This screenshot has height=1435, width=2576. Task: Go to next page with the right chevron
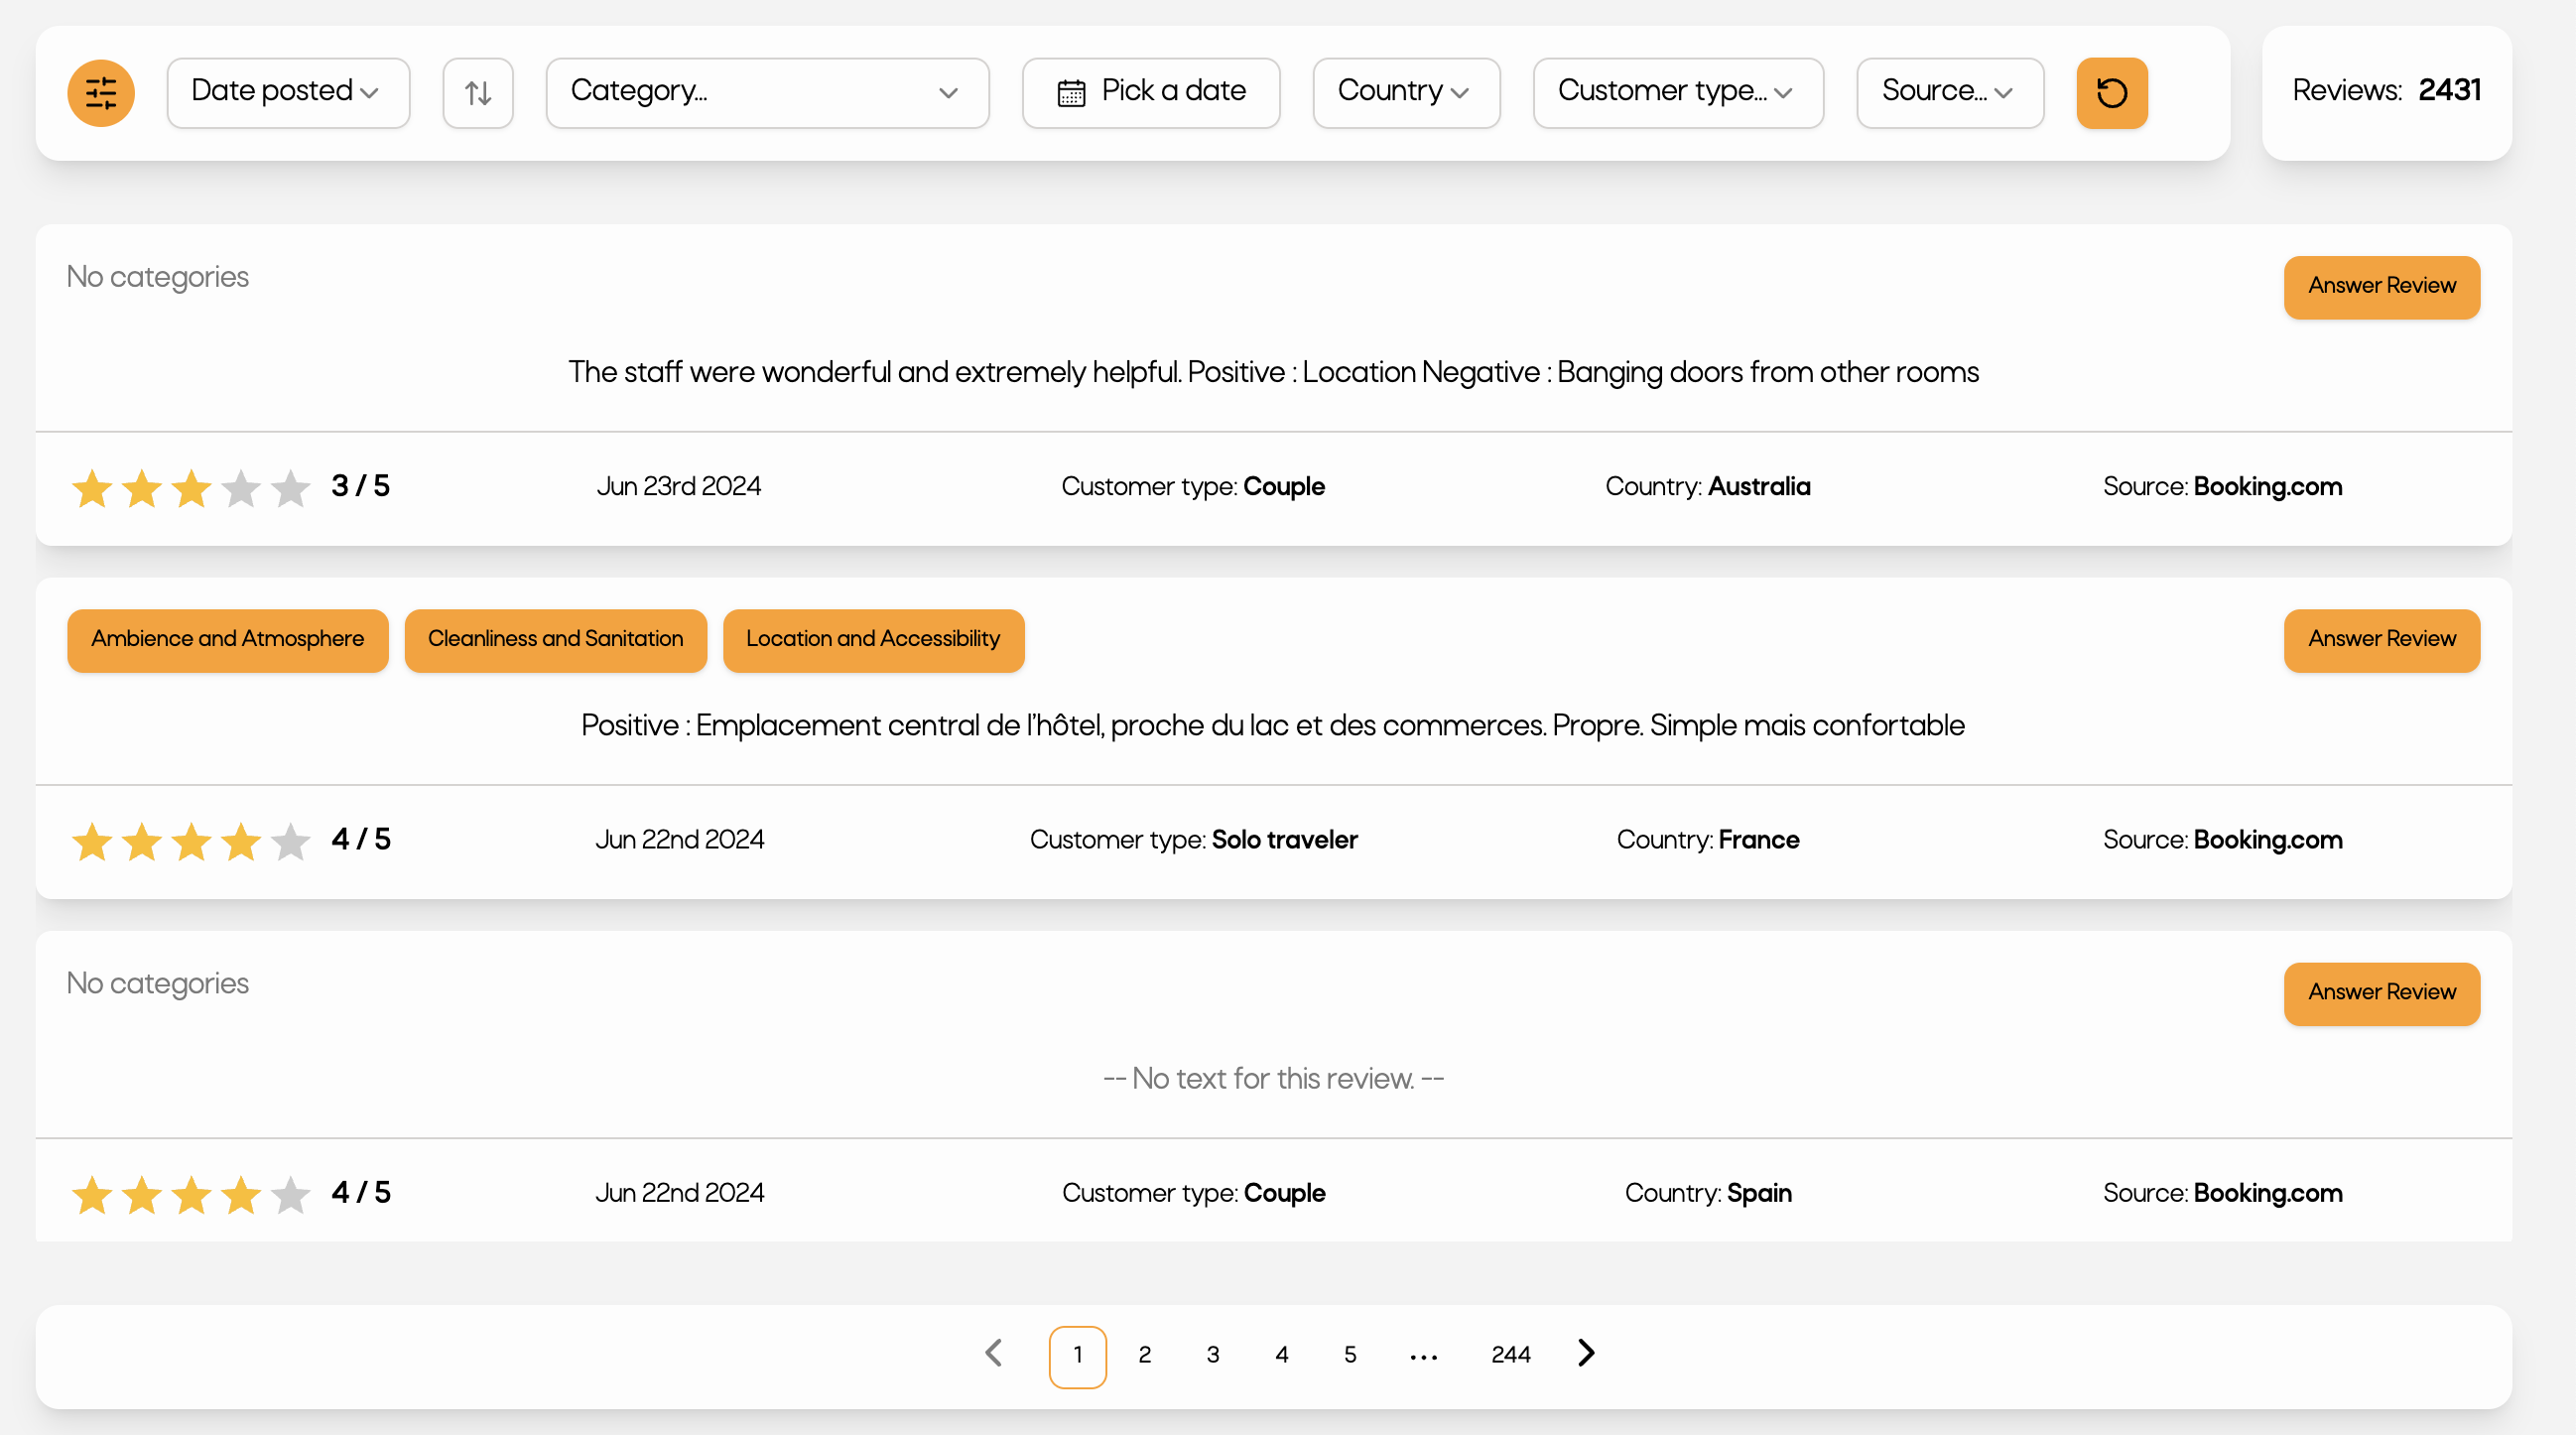[1586, 1353]
